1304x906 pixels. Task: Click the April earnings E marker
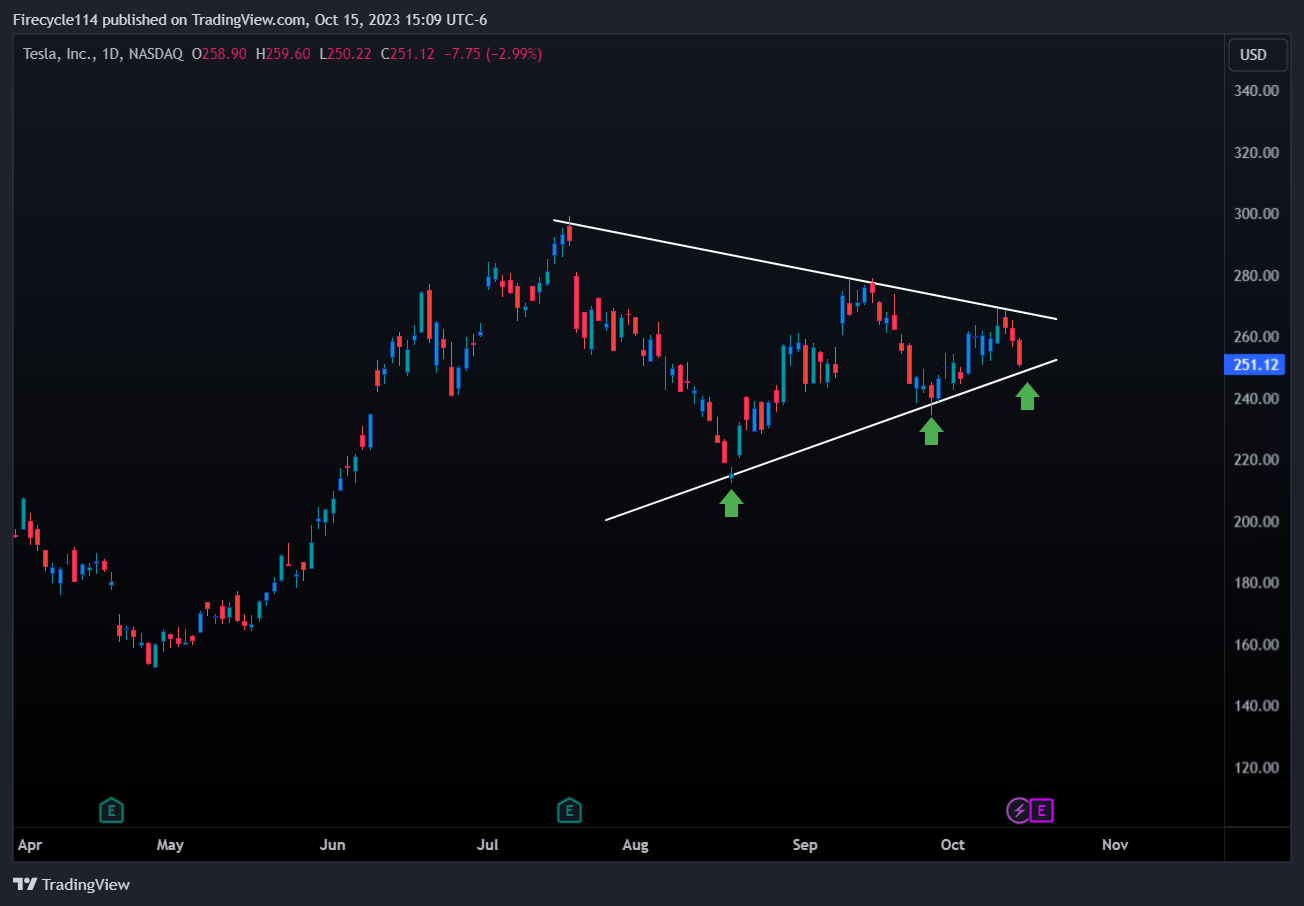pos(111,810)
